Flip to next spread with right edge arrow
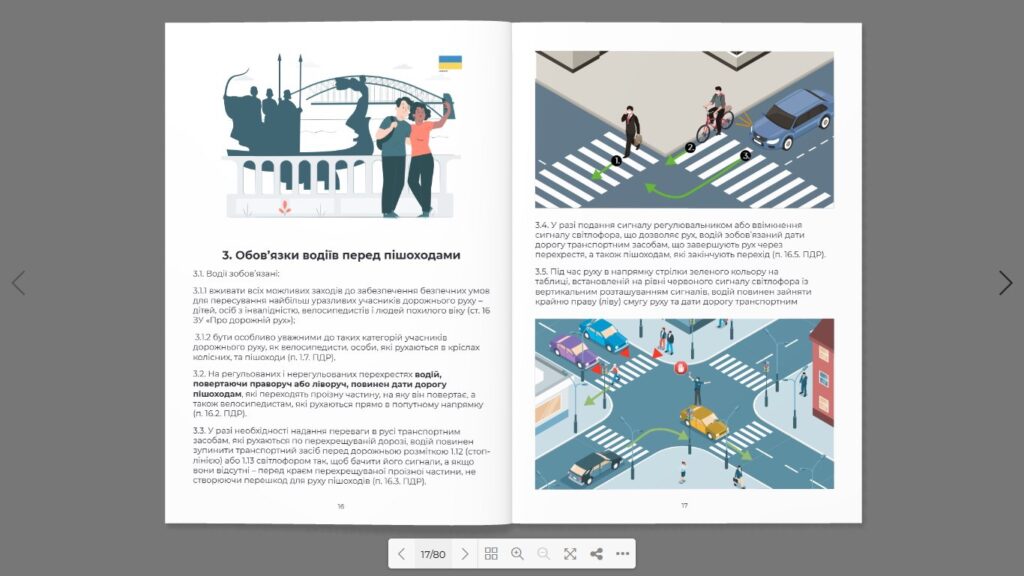Image resolution: width=1024 pixels, height=576 pixels. point(1005,283)
